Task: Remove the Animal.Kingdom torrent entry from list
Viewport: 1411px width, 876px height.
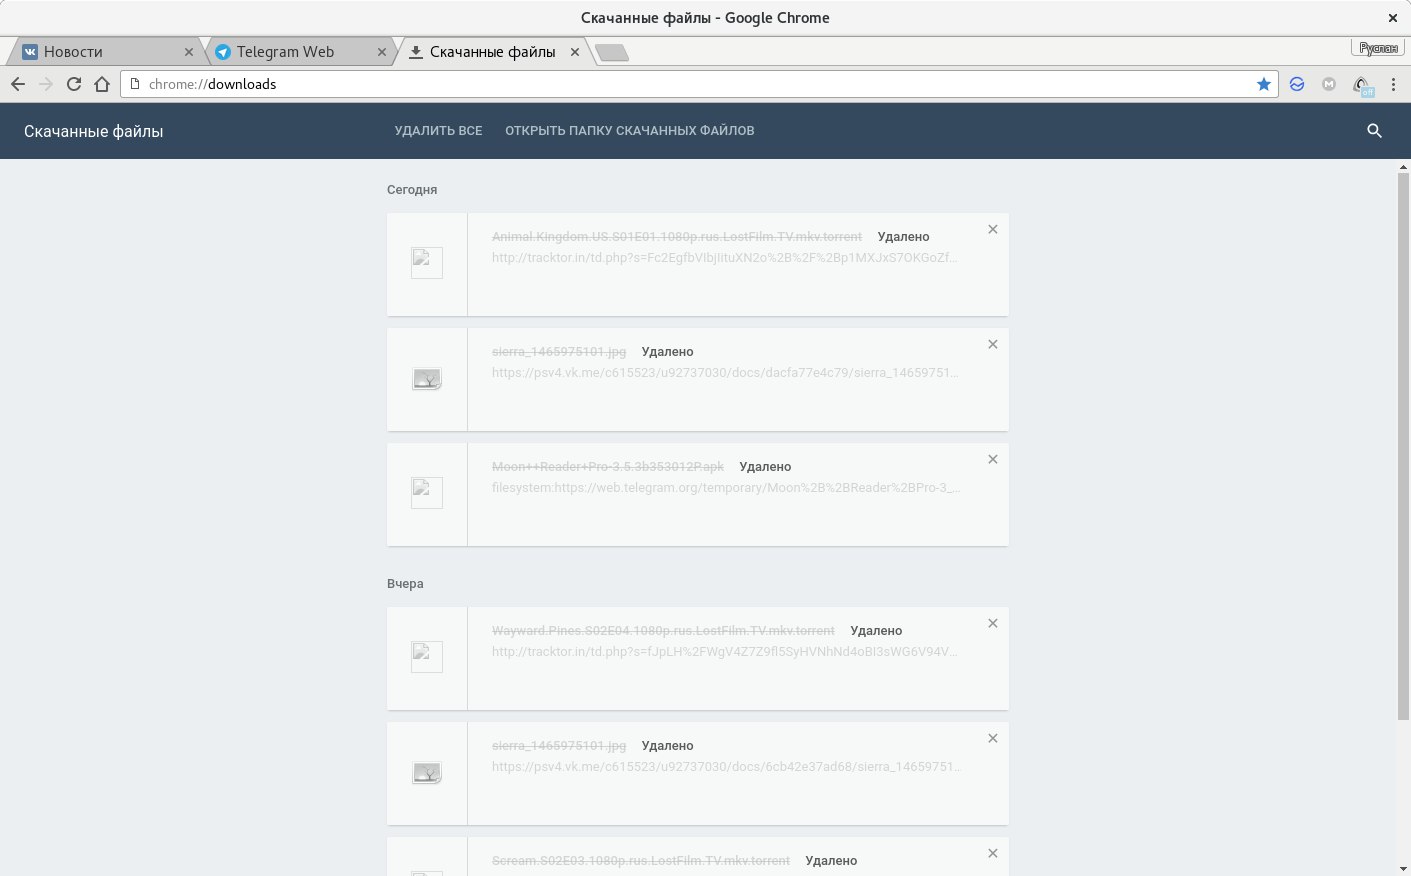Action: (x=993, y=229)
